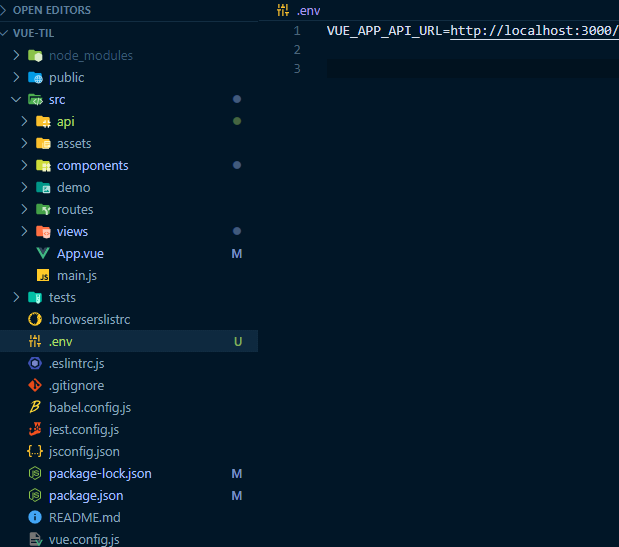Click the src folder code icon
Image resolution: width=619 pixels, height=547 pixels.
35,100
